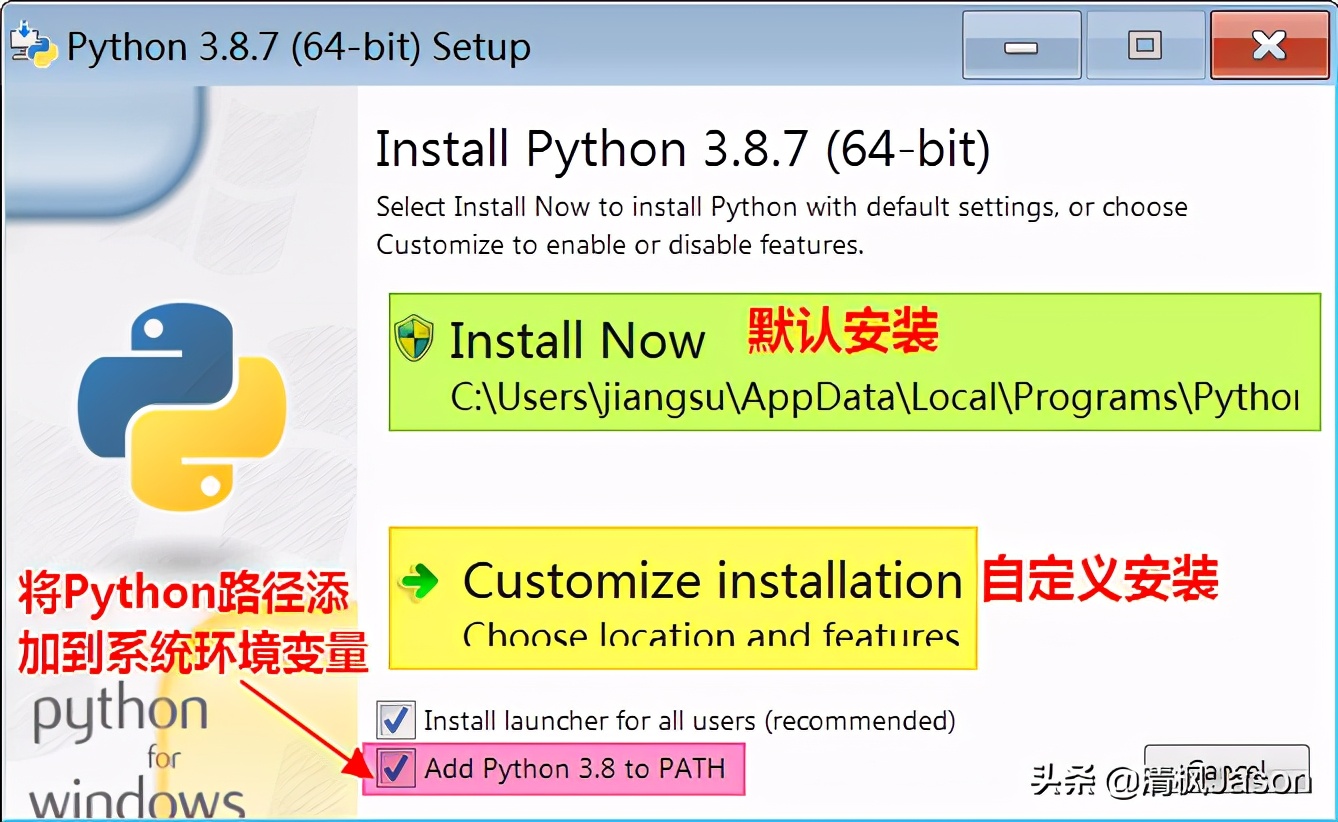Click the Python logo icon in the title bar

click(33, 44)
